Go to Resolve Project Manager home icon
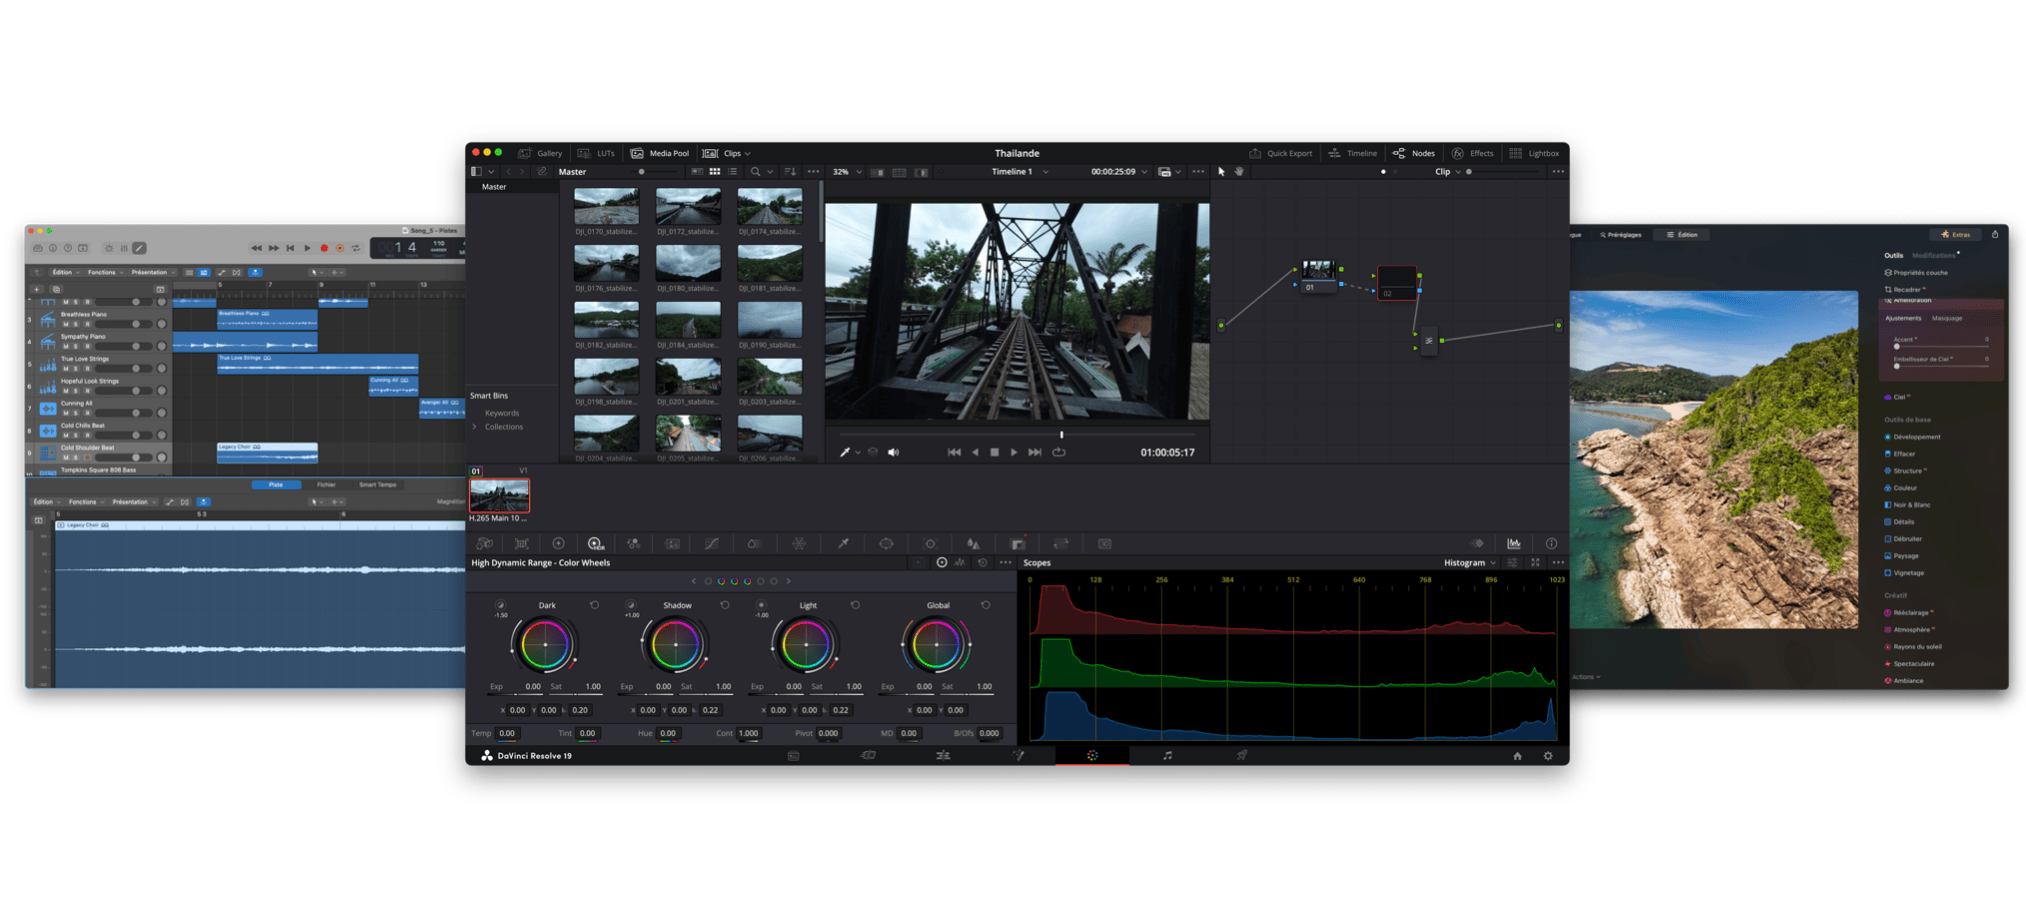Screen dimensions: 2026x916 [1517, 756]
